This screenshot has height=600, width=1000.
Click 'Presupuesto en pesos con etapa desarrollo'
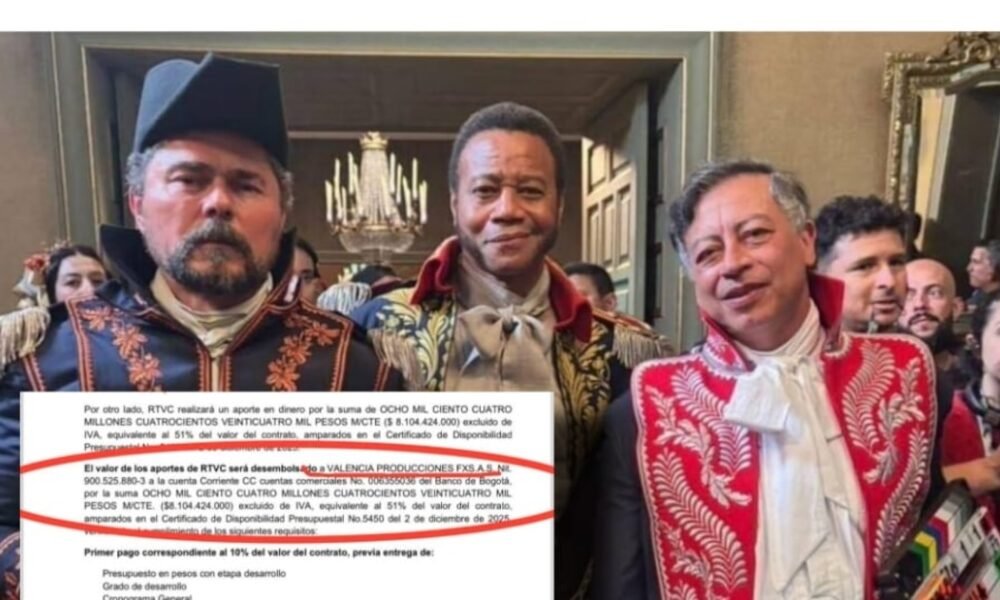(x=194, y=573)
